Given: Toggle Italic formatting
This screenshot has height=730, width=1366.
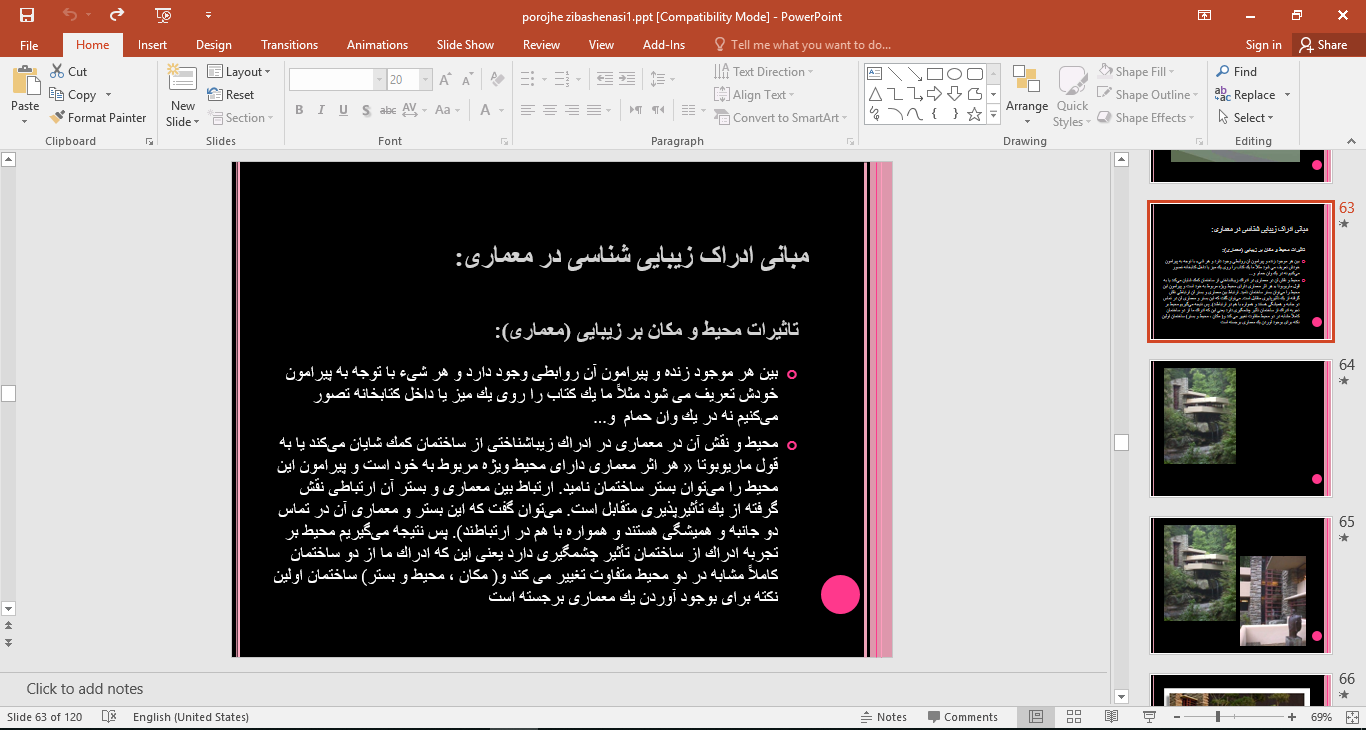Looking at the screenshot, I should coord(322,110).
